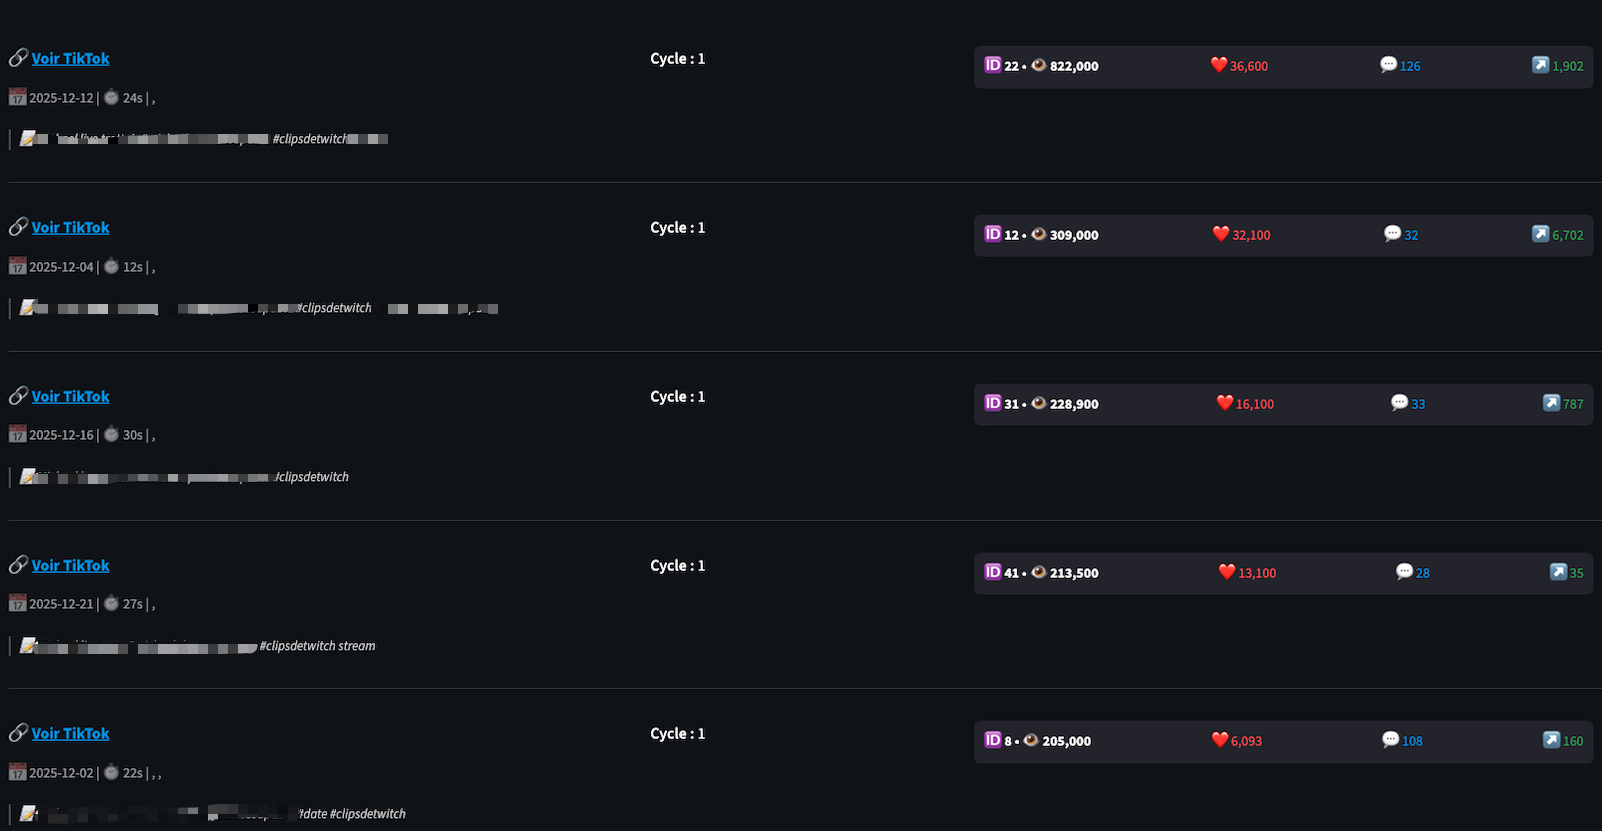Click the purple ID badge numbered 12

click(x=993, y=234)
